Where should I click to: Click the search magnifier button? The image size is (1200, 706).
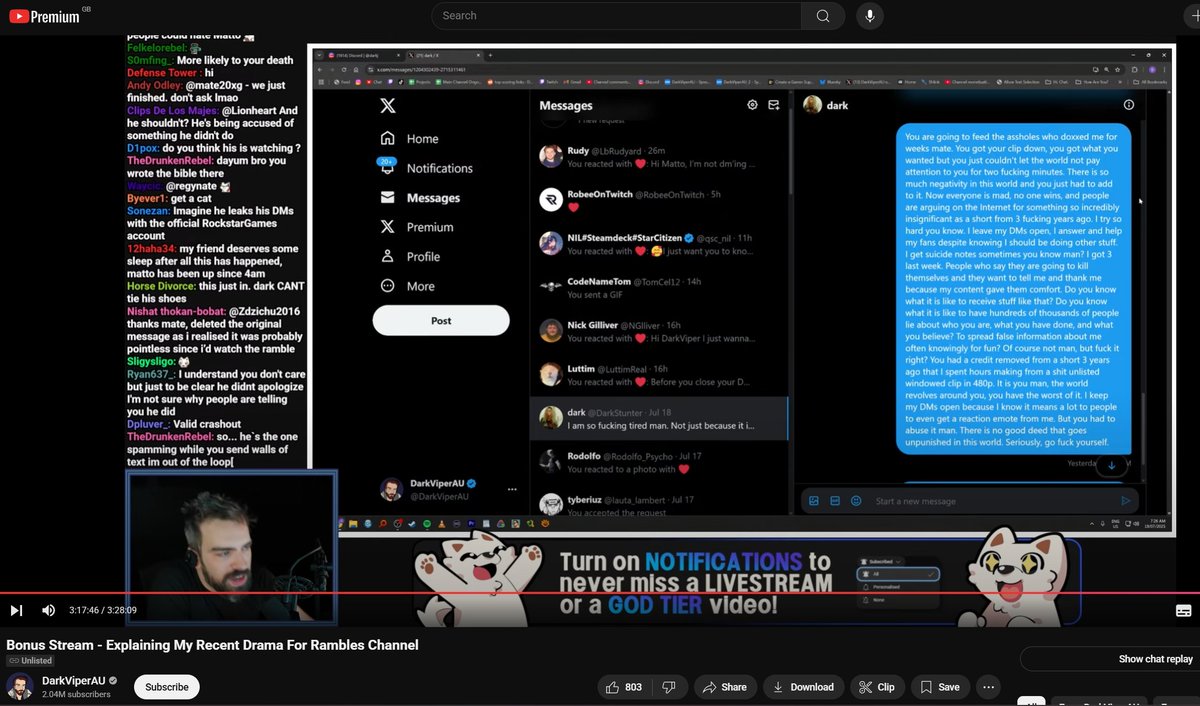[823, 16]
